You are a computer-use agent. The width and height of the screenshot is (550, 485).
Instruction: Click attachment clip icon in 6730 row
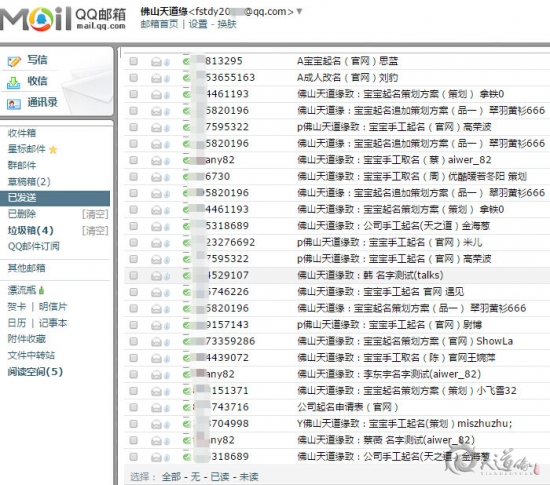pyautogui.click(x=167, y=177)
